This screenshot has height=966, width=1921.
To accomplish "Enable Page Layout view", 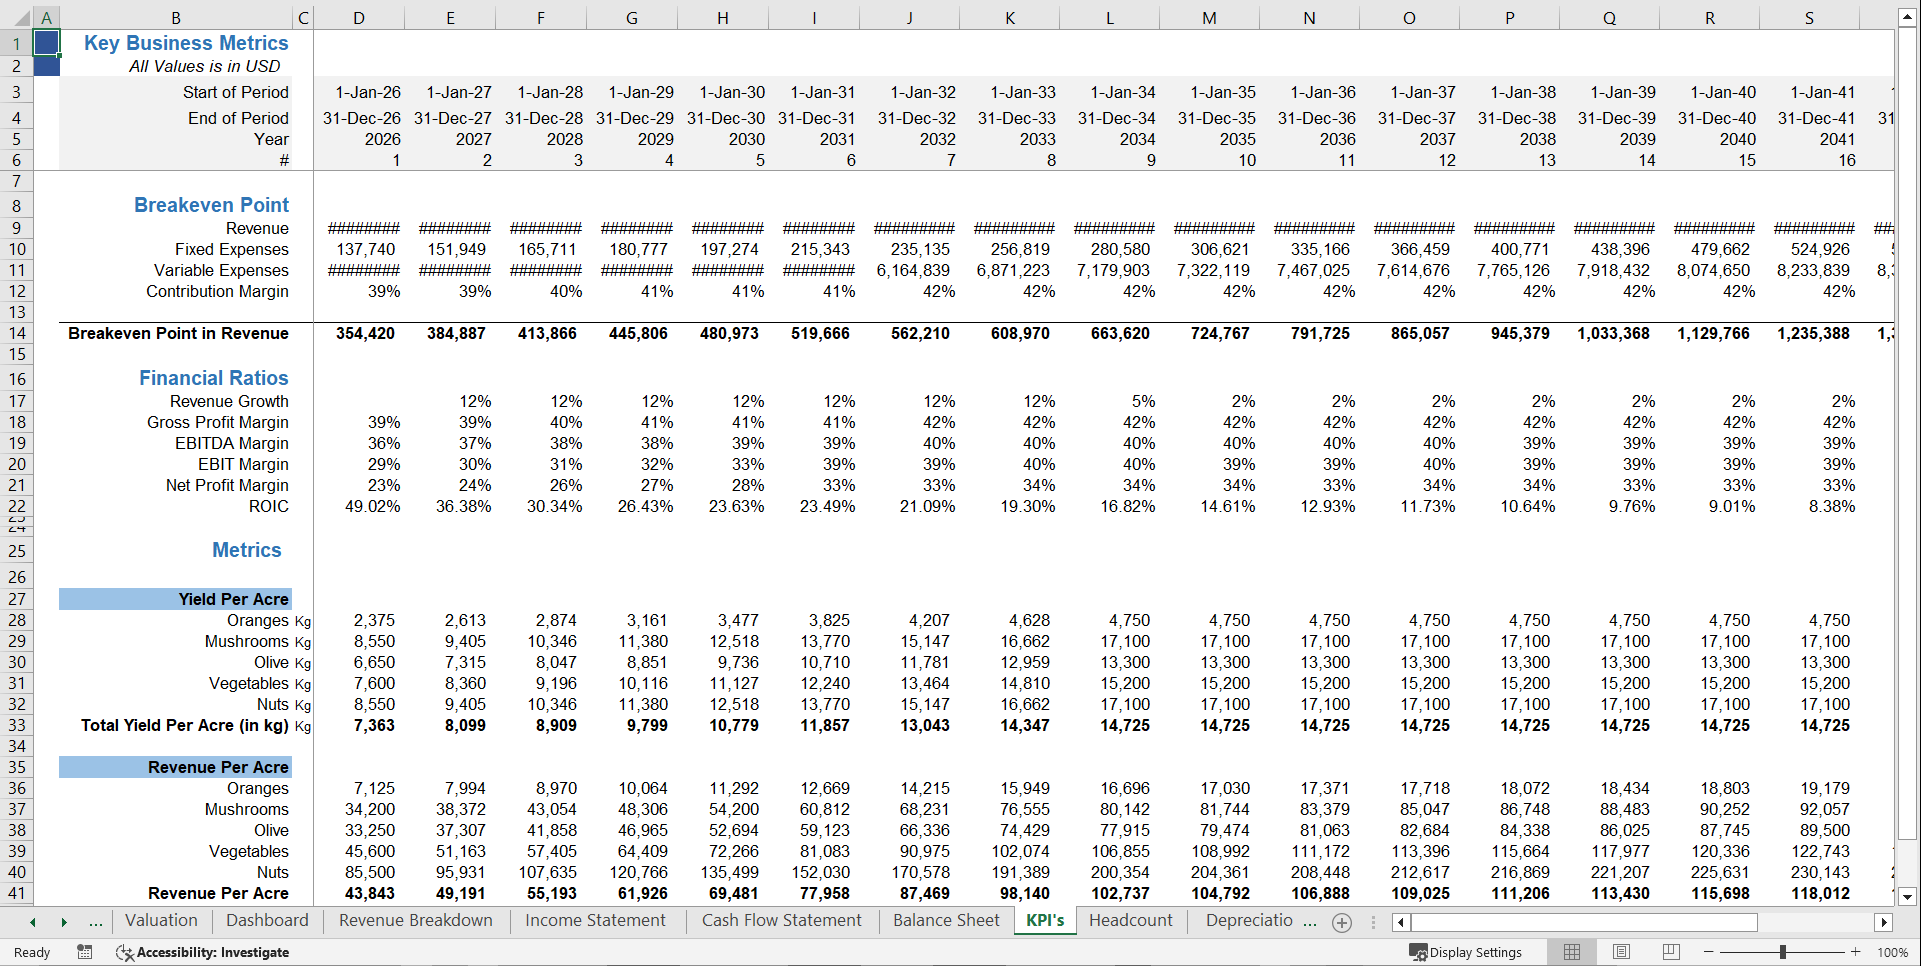I will coord(1621,952).
